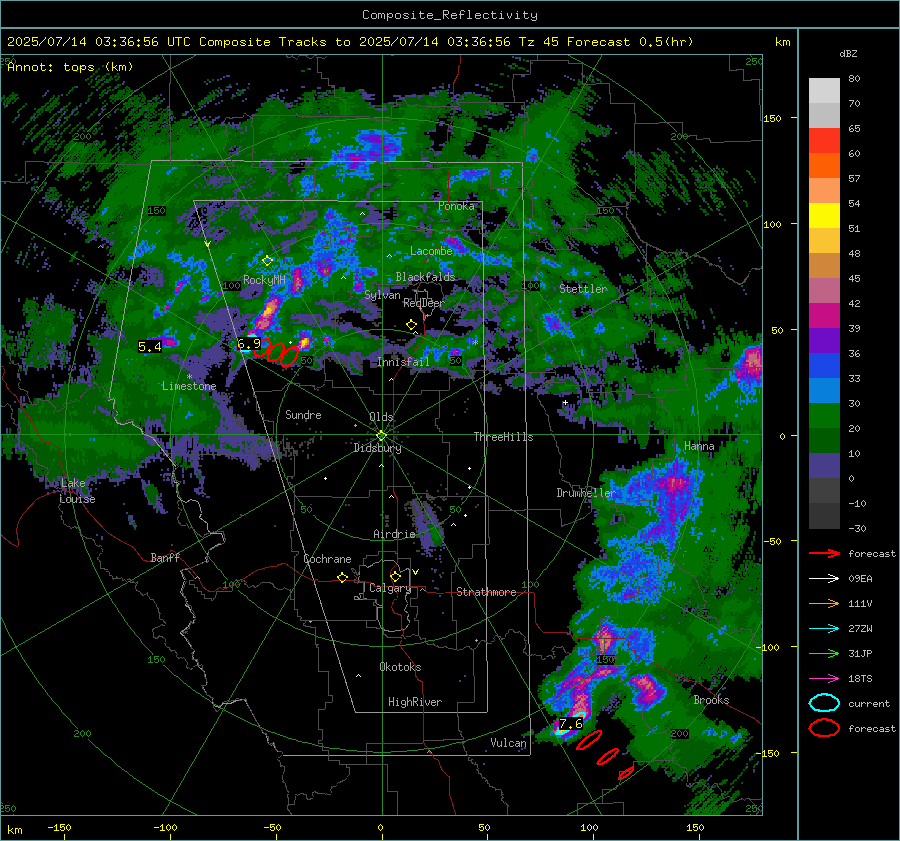Click the 'Annot: tops (km)' annotation text
This screenshot has height=841, width=900.
[71, 67]
